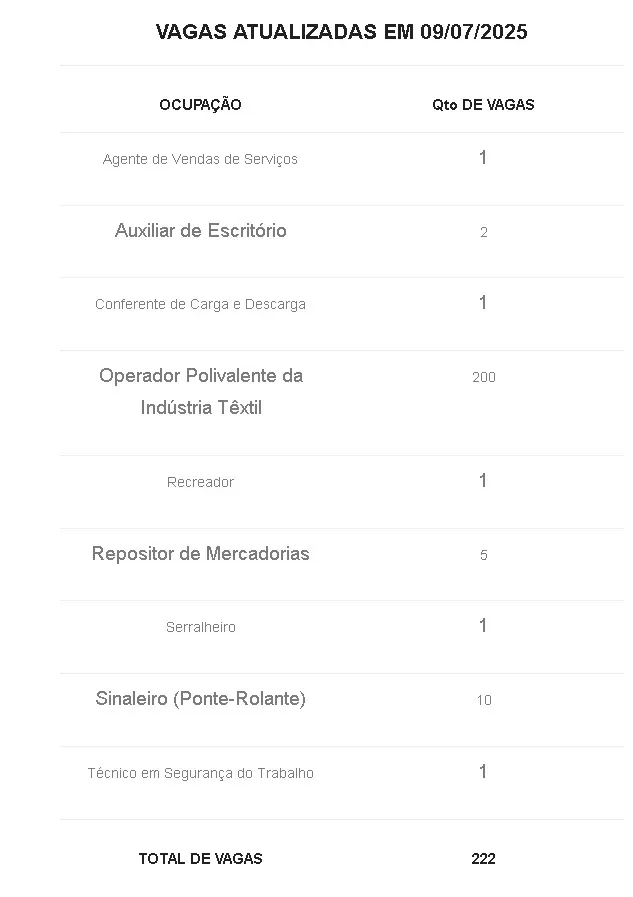Click the 'VAGAS ATUALIZADAS EM 09/07/2025' title

point(341,32)
